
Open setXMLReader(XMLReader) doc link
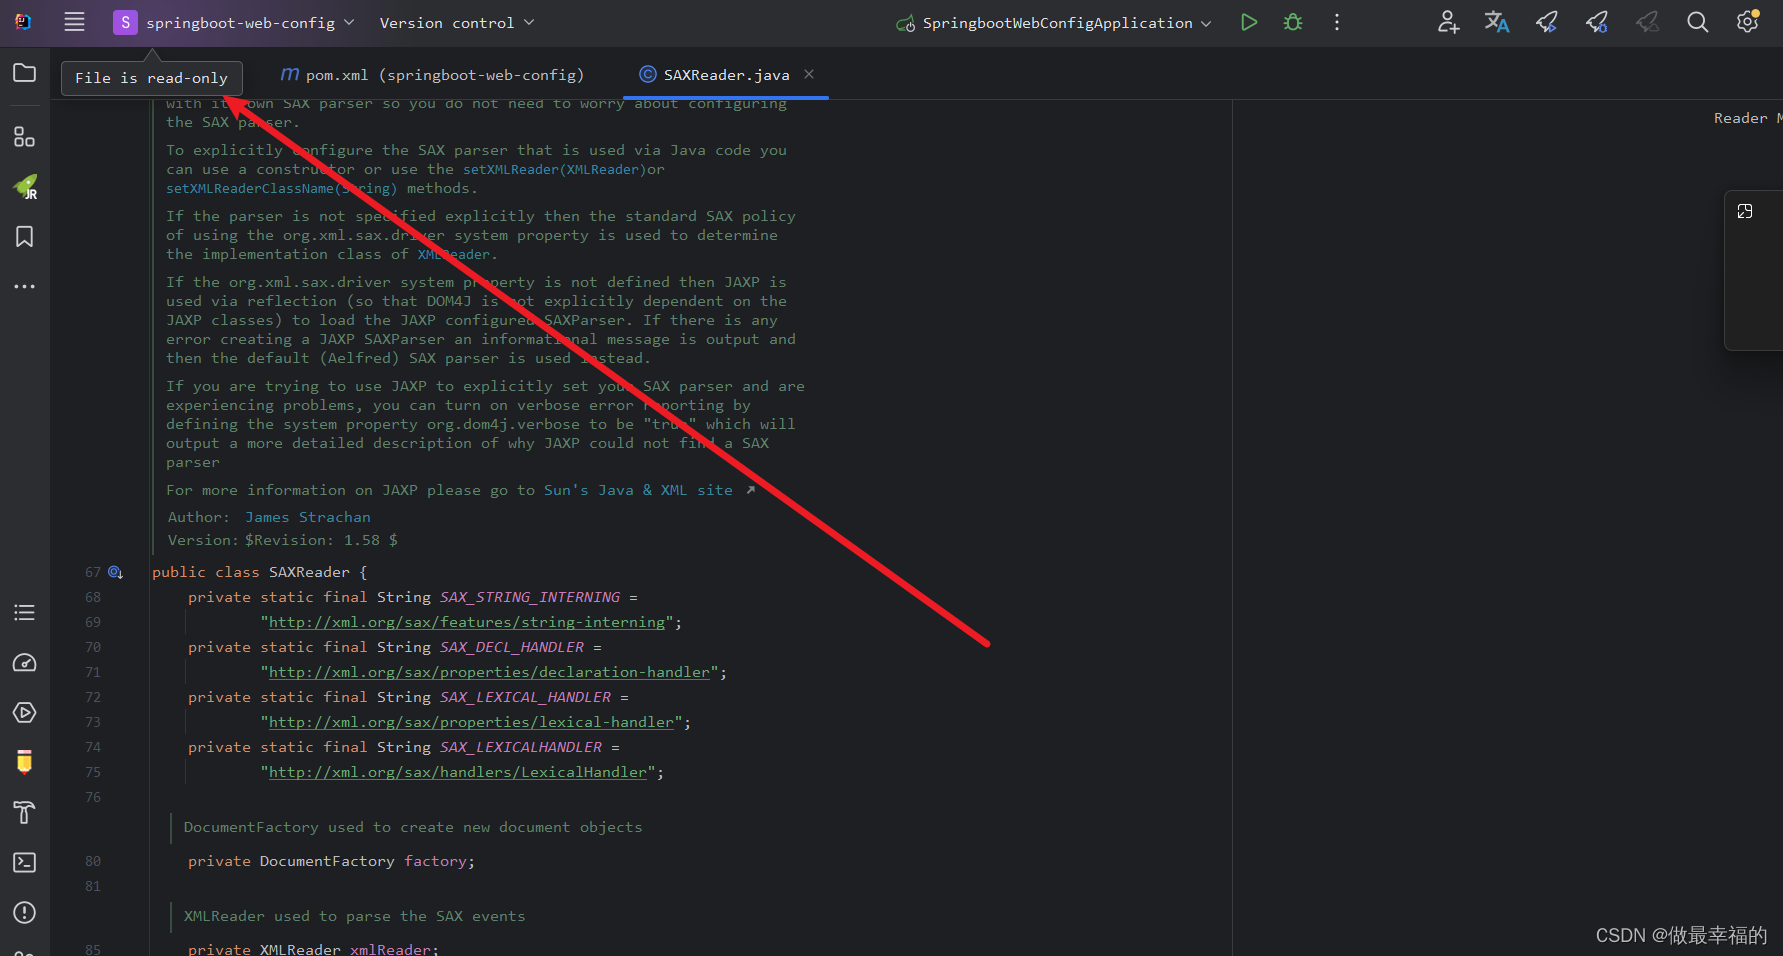(554, 169)
